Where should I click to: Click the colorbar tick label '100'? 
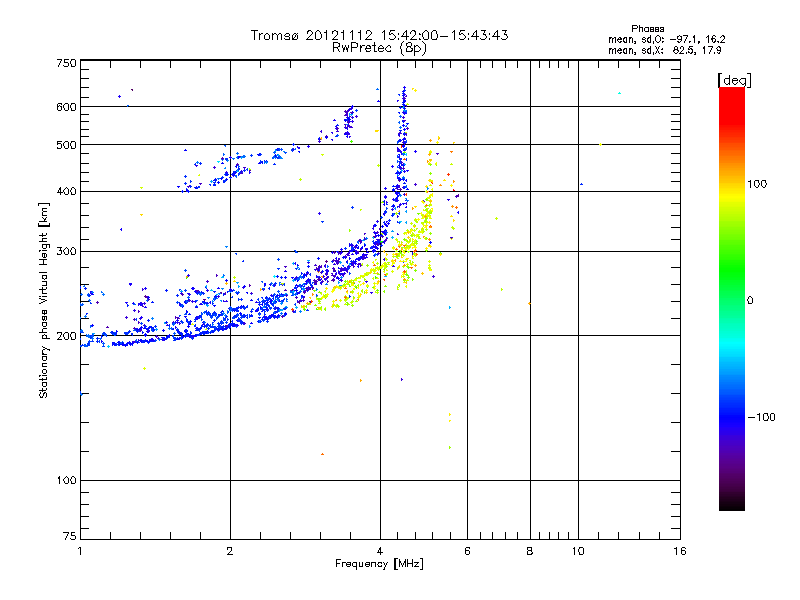tap(757, 184)
